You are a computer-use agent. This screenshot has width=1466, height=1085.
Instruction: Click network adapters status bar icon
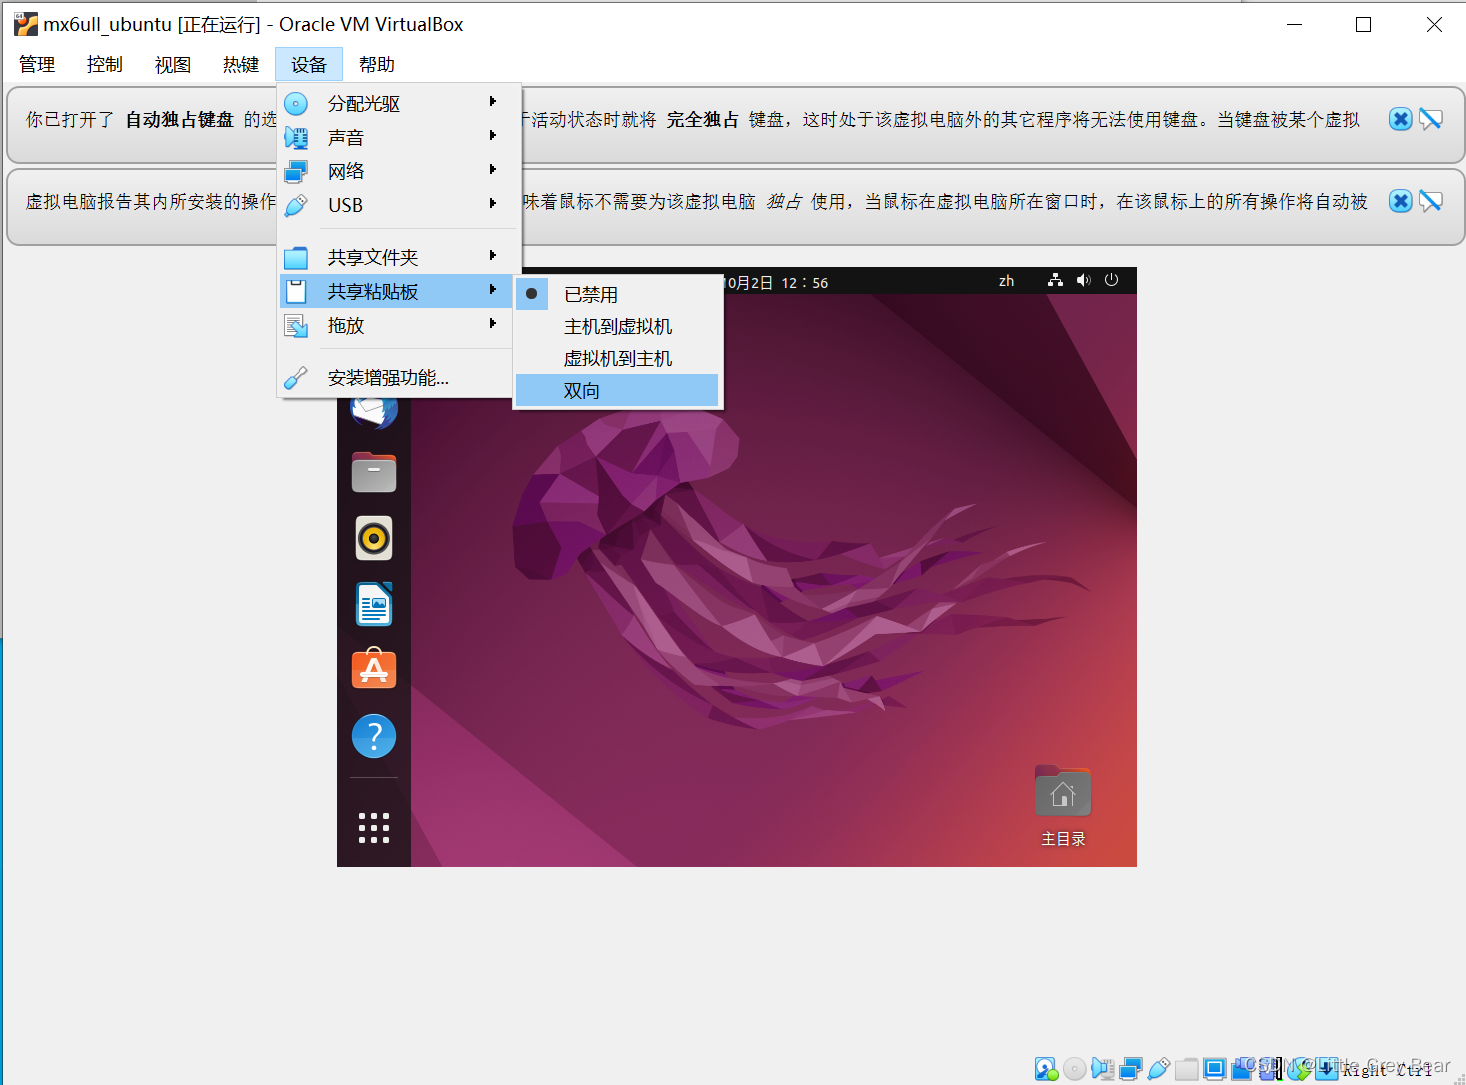coord(1131,1068)
